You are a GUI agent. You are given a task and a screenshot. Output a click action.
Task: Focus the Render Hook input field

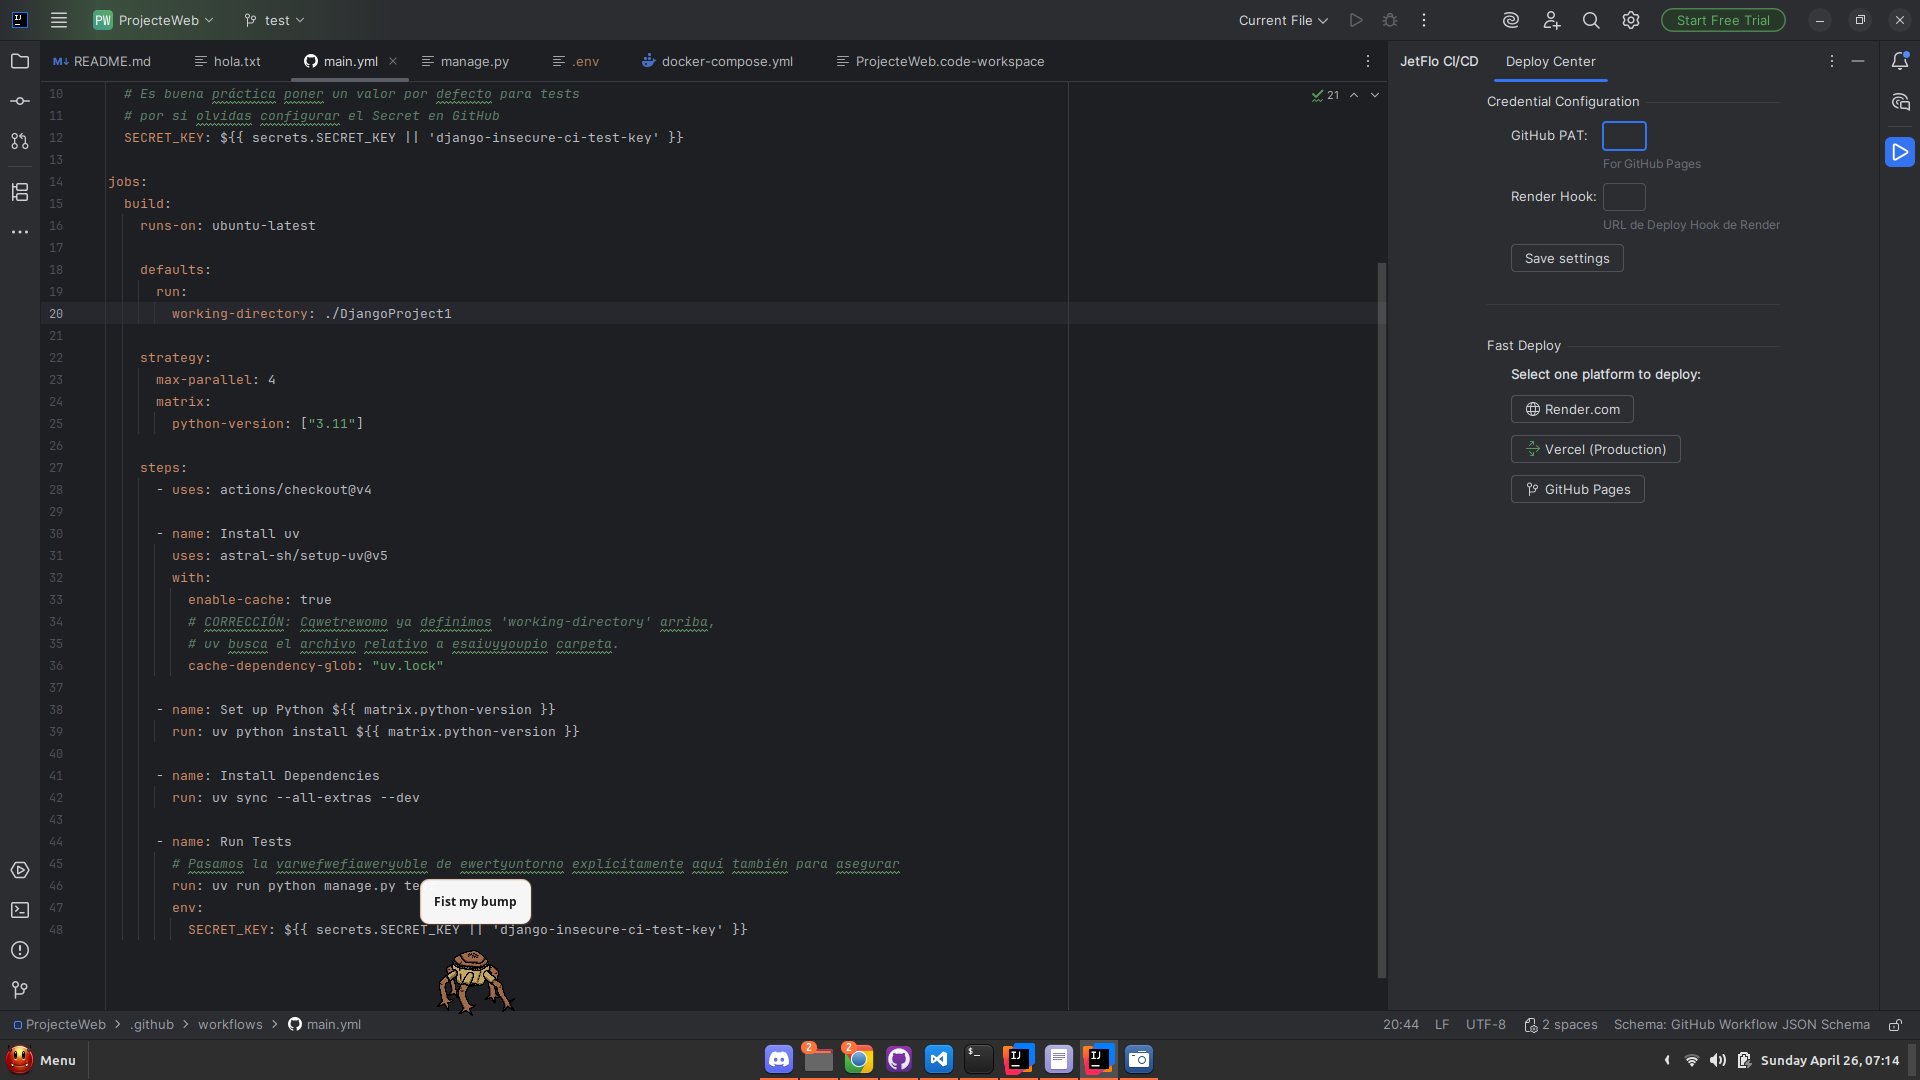(x=1623, y=197)
